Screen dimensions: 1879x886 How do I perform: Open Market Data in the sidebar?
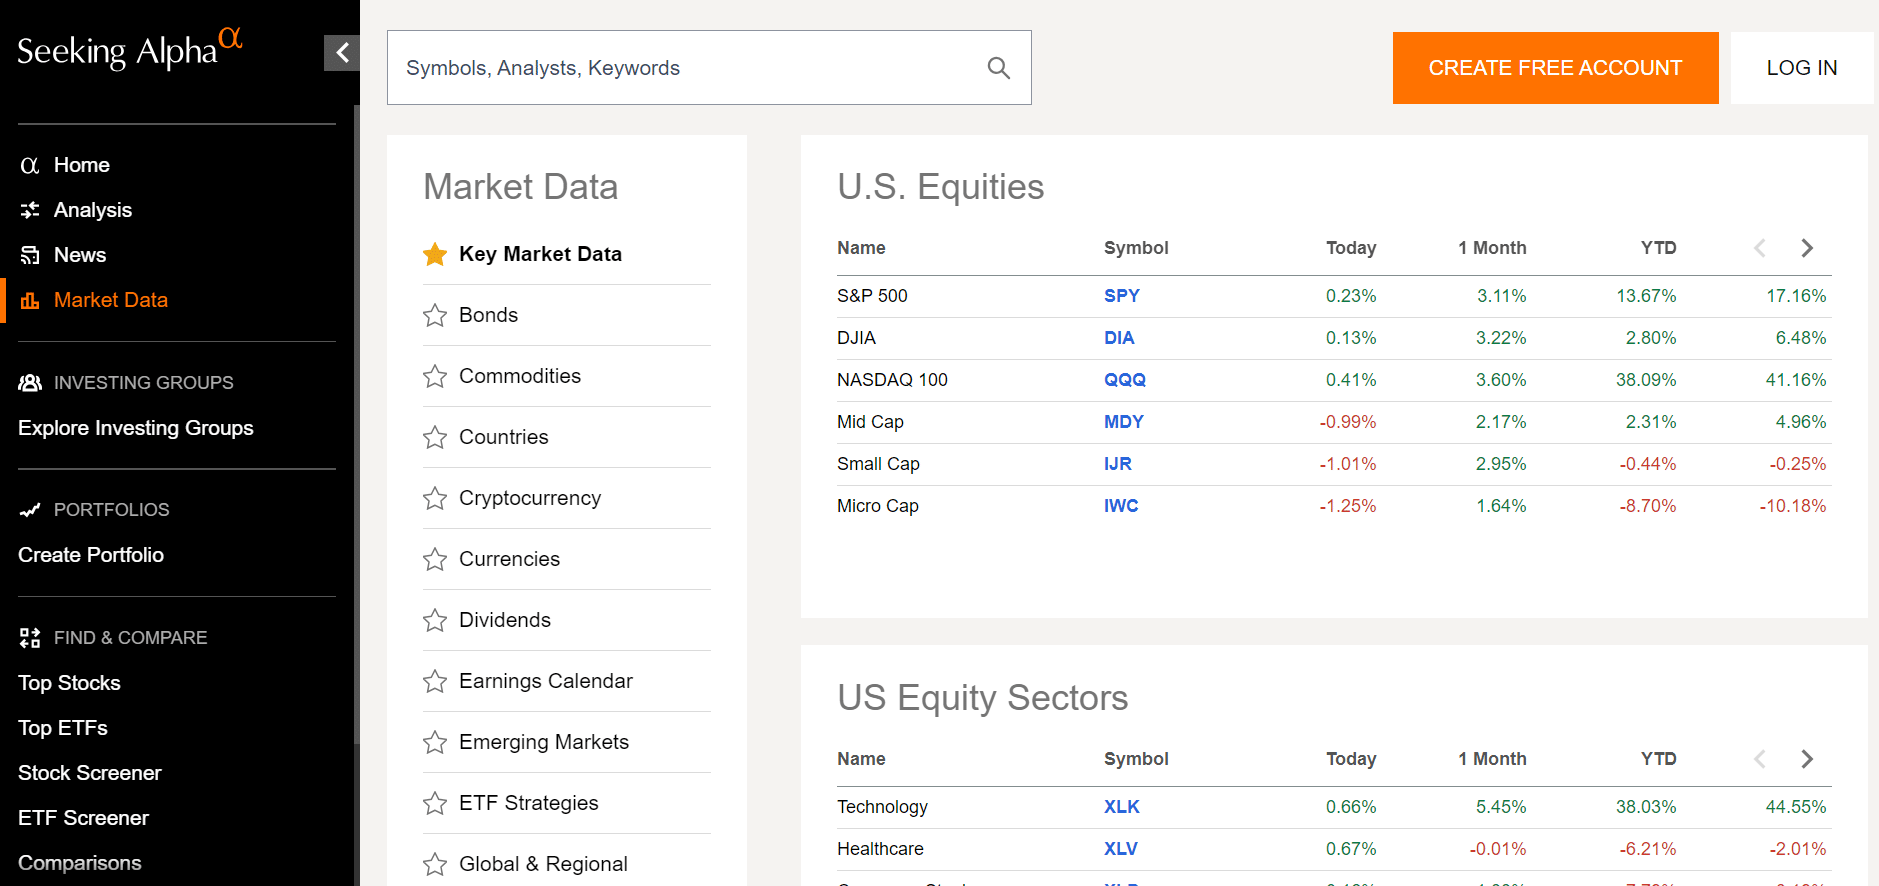(111, 300)
